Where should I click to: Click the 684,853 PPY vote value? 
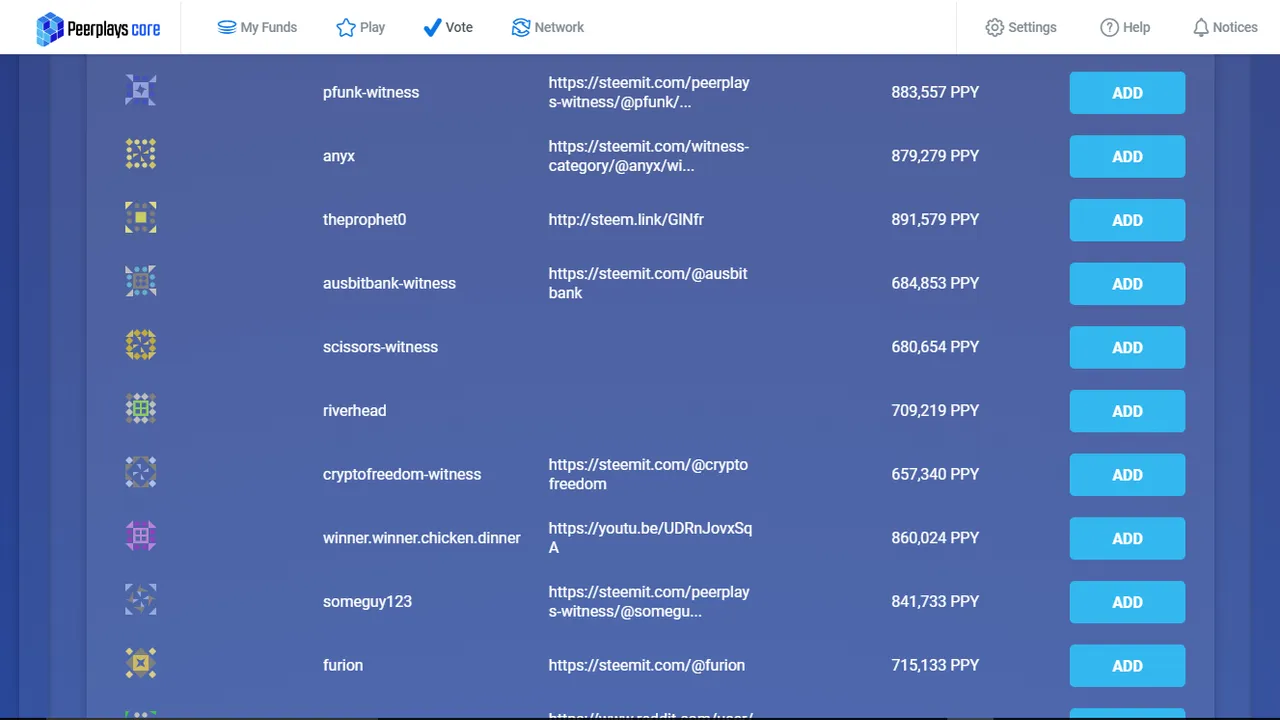[935, 283]
